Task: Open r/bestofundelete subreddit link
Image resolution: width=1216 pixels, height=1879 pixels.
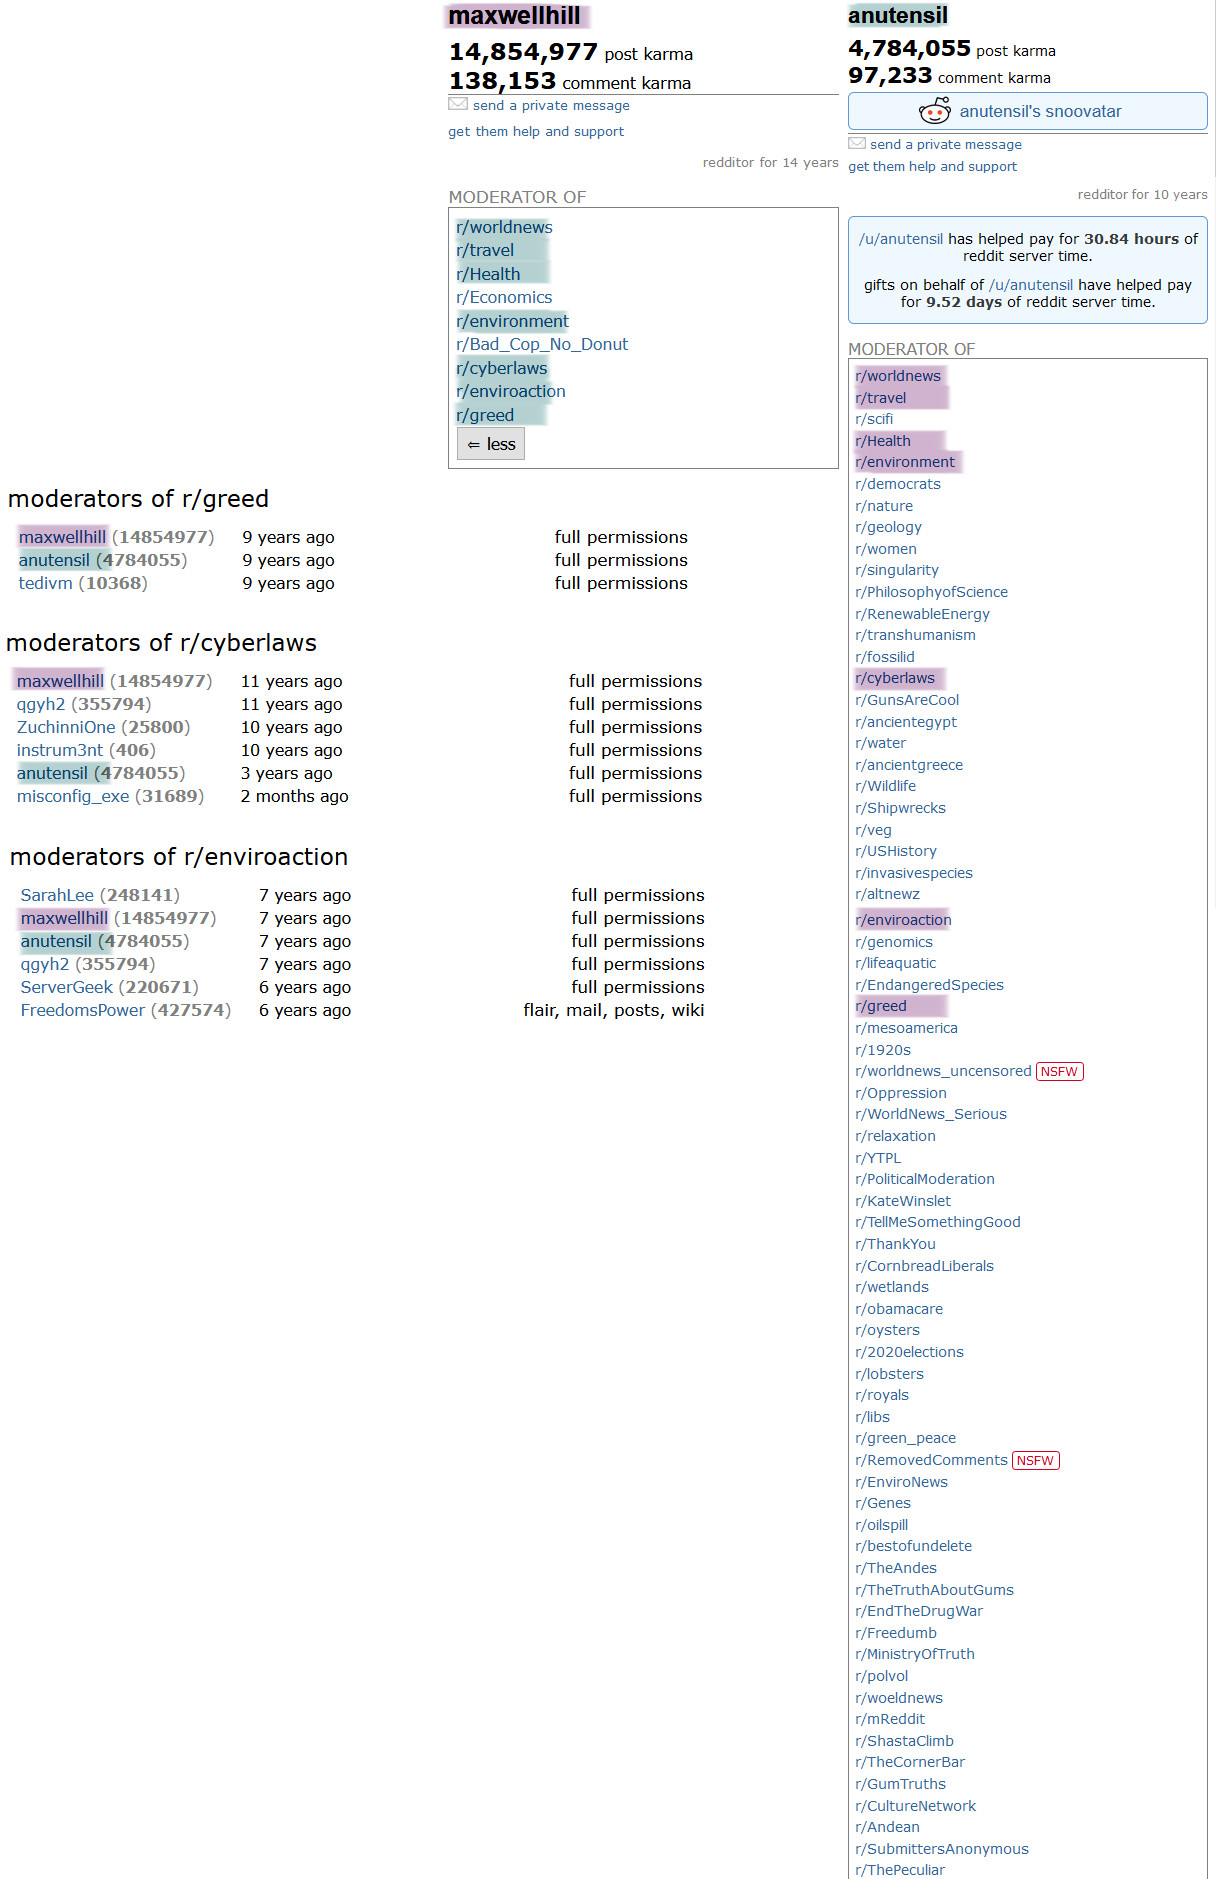Action: pyautogui.click(x=913, y=1546)
